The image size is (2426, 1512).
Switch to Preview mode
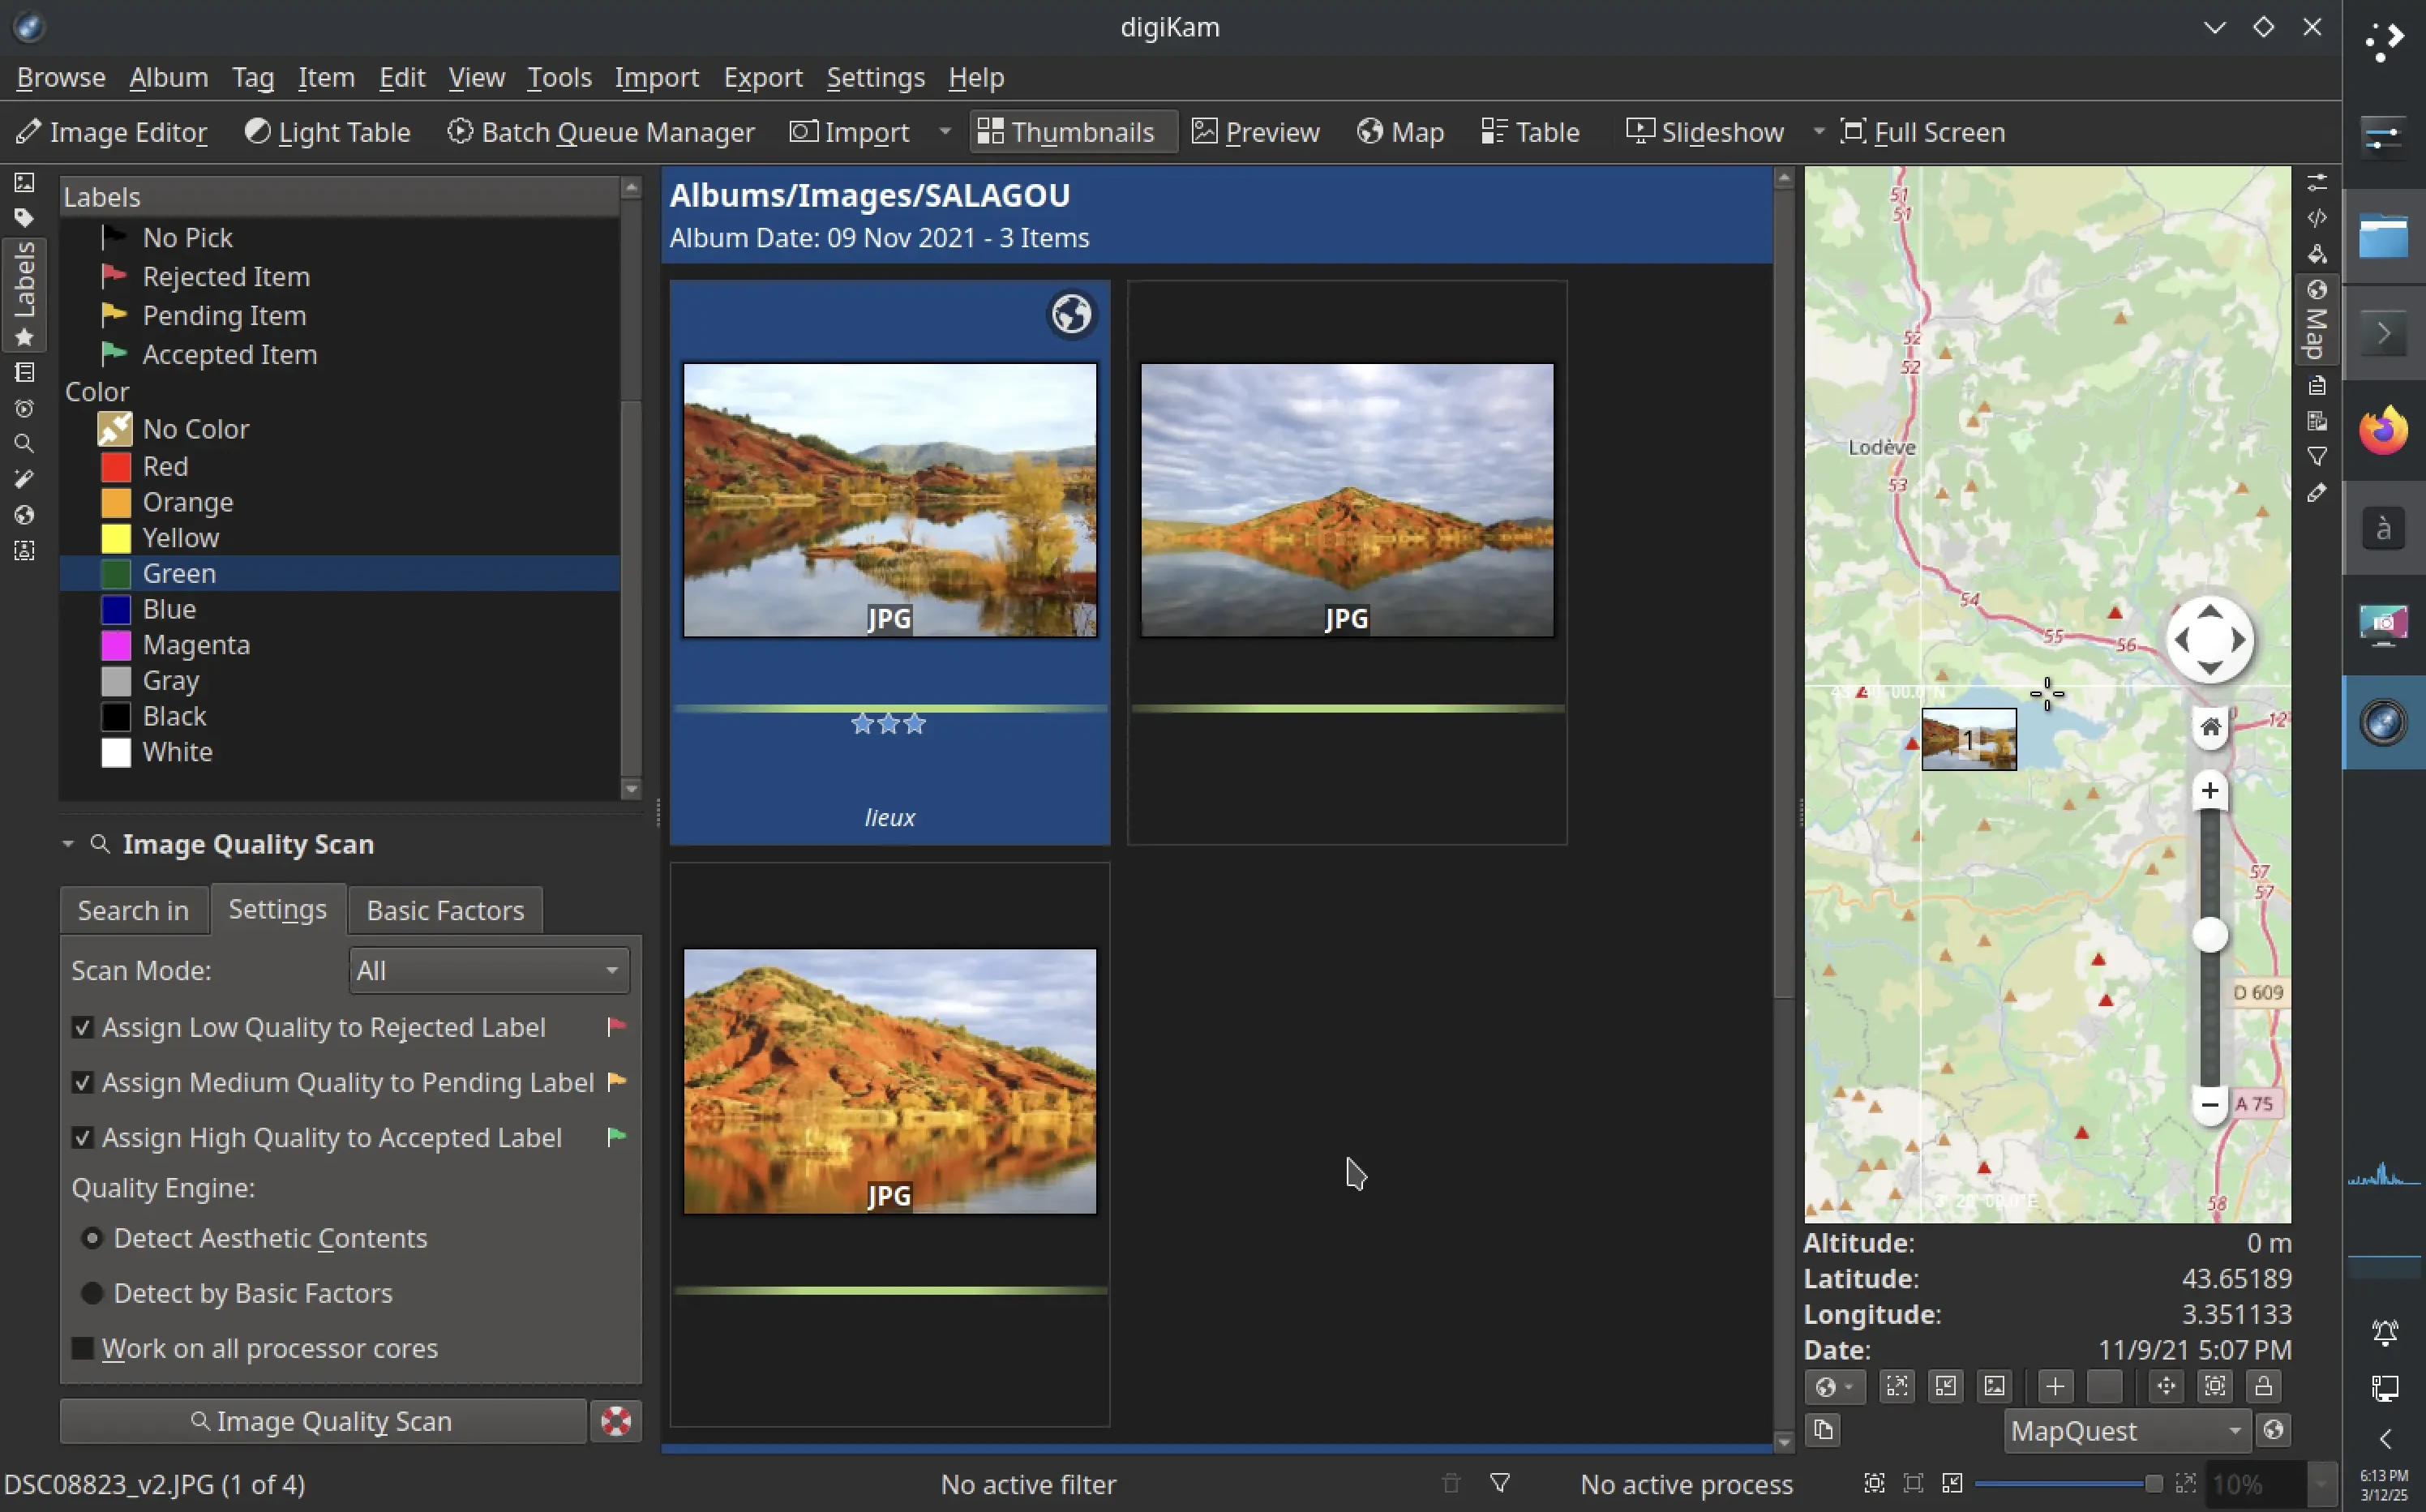point(1255,131)
